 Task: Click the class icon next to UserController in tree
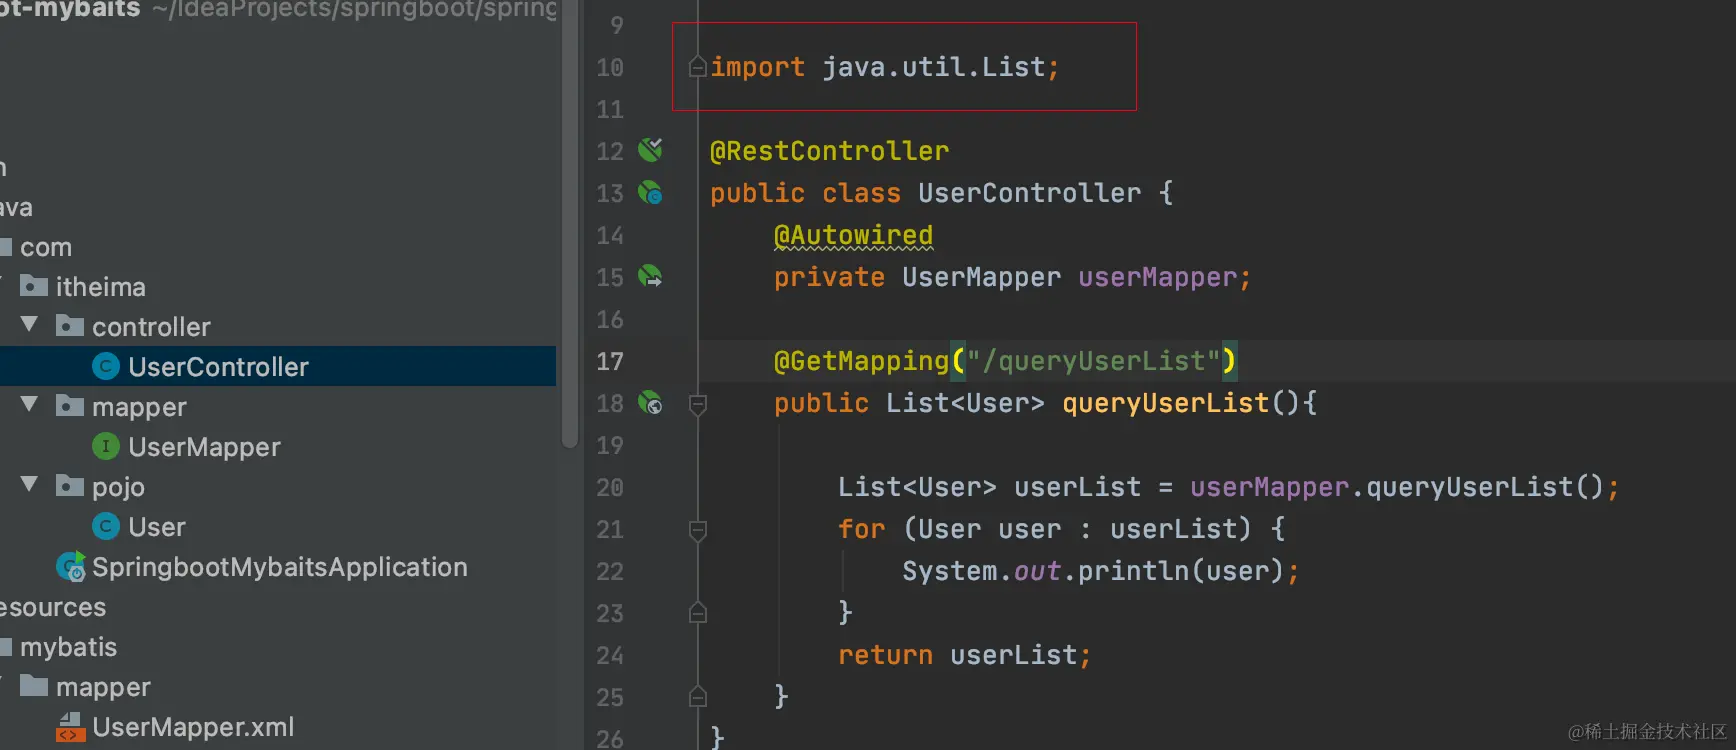106,367
